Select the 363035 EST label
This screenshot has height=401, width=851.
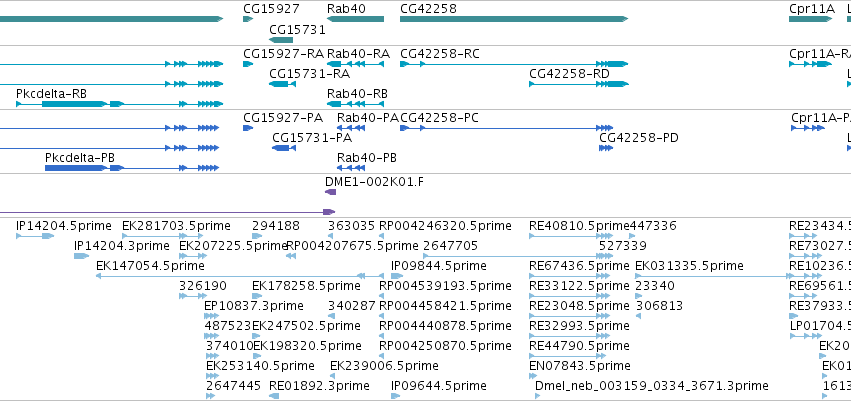[x=351, y=226]
